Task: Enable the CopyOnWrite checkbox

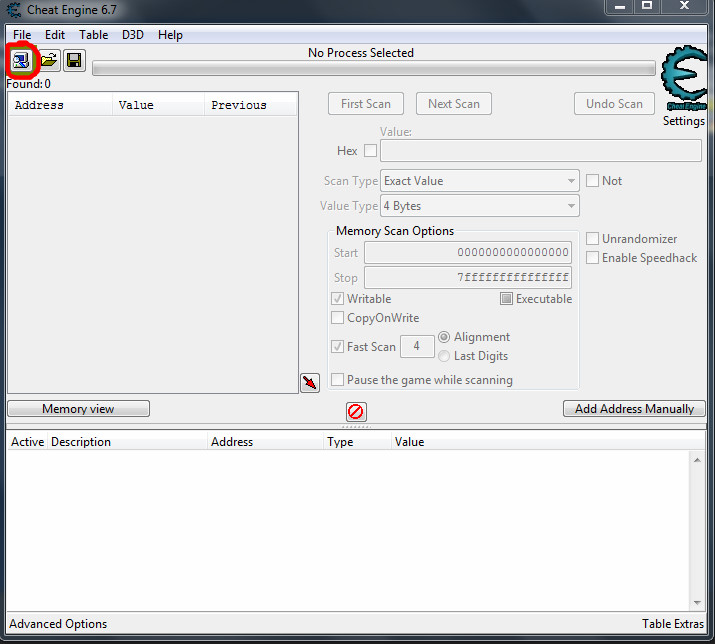Action: pos(337,317)
